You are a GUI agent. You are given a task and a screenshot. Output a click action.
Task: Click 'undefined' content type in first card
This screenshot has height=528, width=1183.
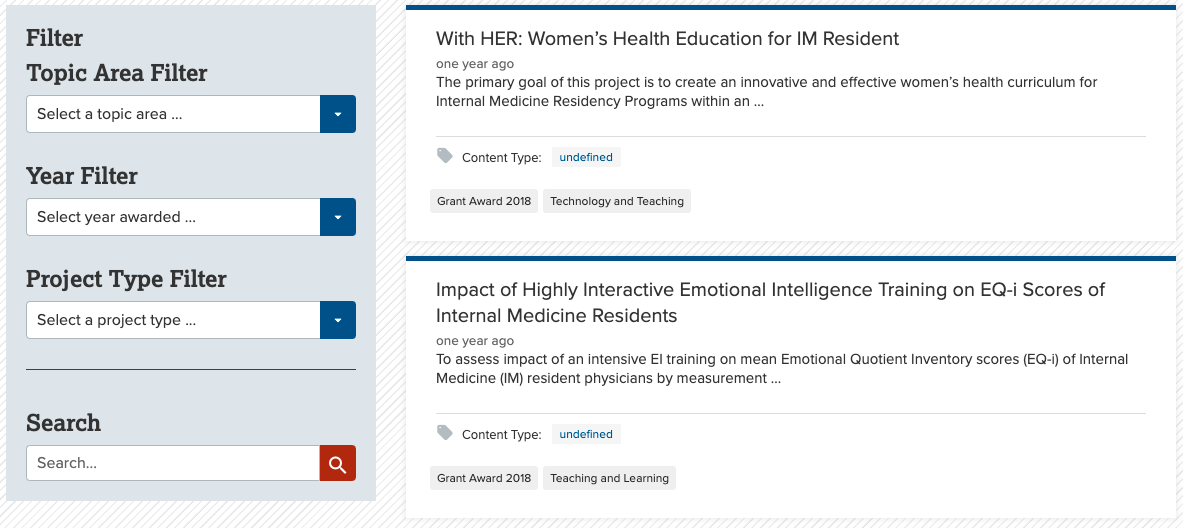tap(586, 157)
